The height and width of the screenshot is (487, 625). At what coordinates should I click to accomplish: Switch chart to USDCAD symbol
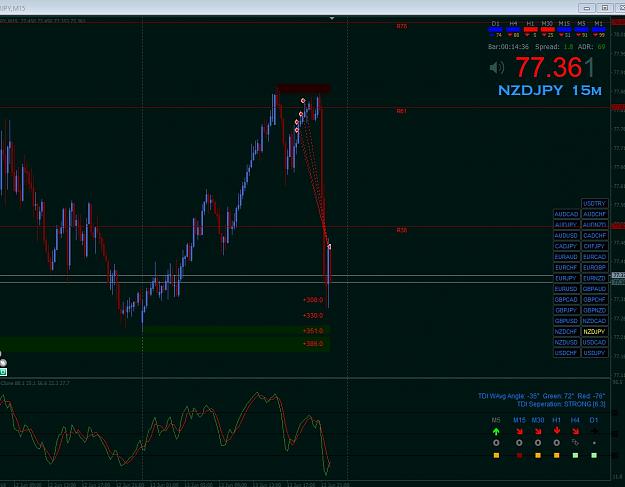coord(595,342)
